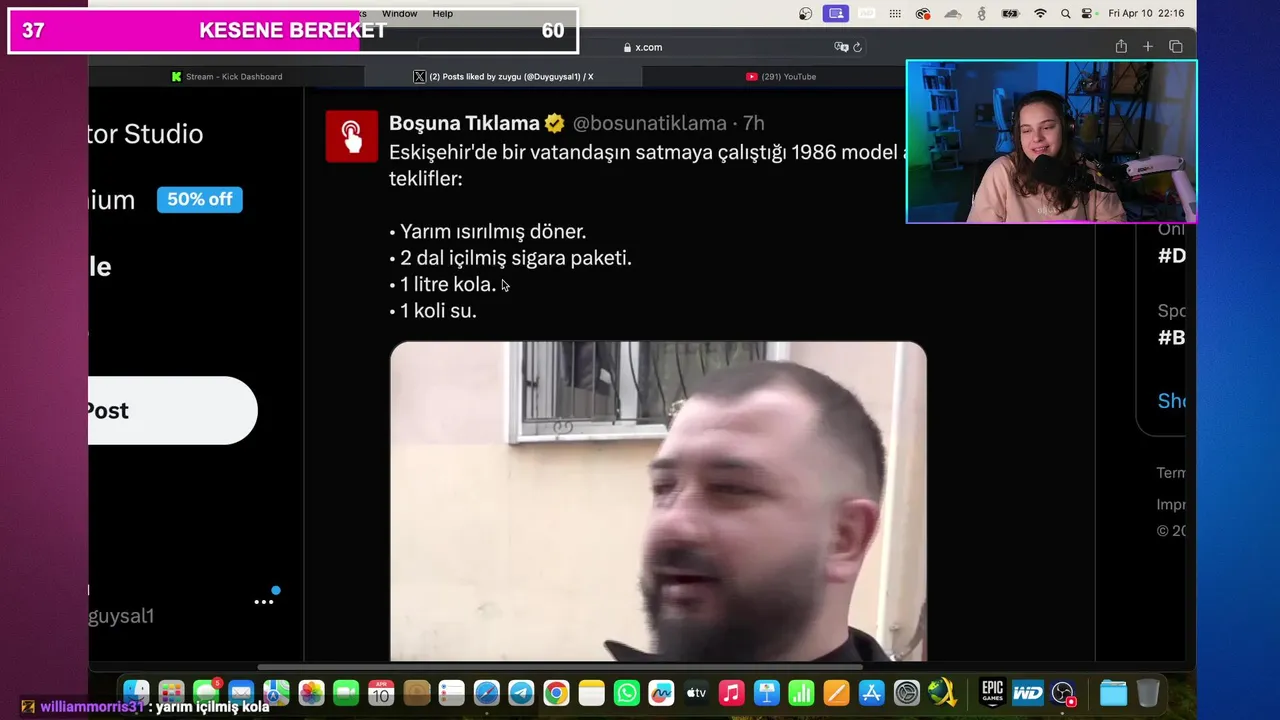This screenshot has height=720, width=1280.
Task: Click the x.com address bar
Action: 642,47
